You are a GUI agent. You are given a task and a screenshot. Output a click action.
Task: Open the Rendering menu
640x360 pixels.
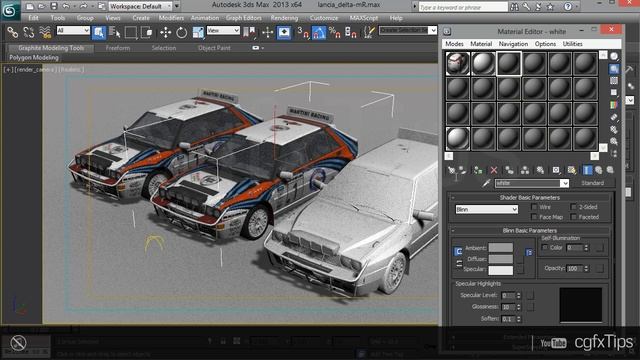(x=284, y=18)
